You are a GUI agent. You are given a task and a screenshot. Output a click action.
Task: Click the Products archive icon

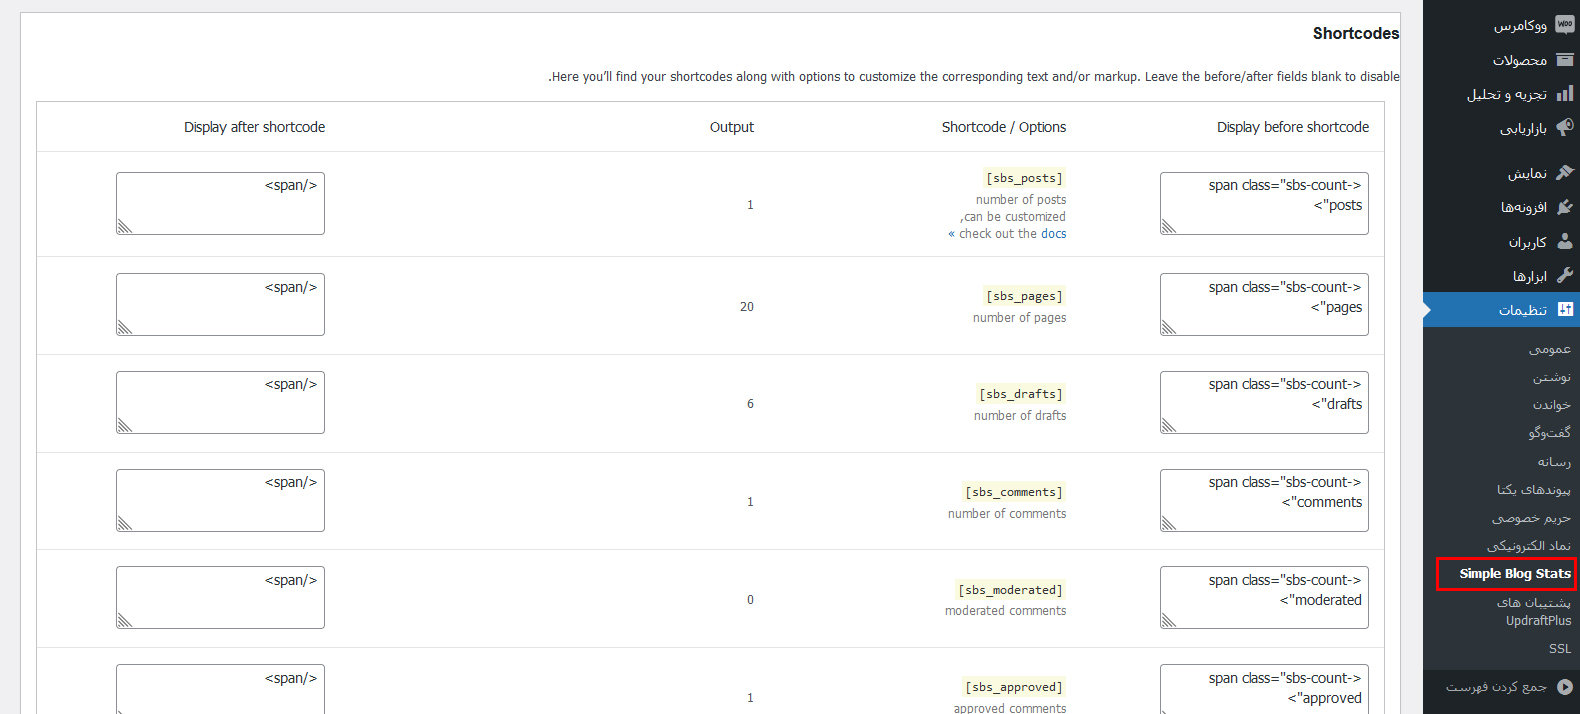[1565, 60]
